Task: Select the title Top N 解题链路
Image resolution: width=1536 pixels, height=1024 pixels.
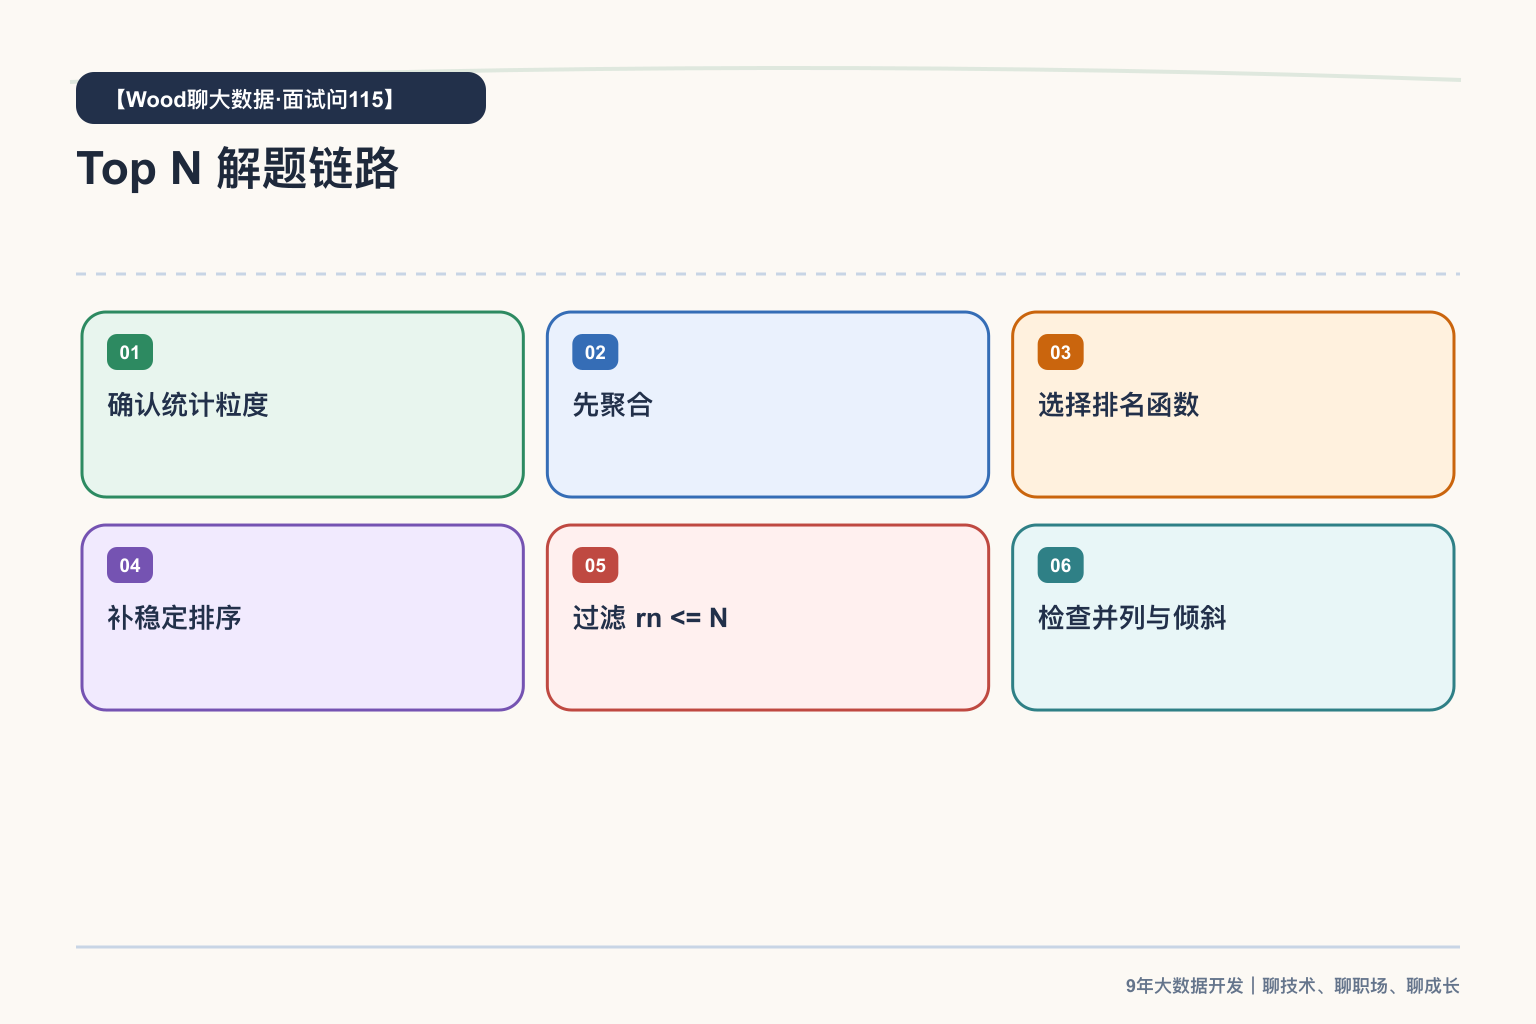Action: 238,168
